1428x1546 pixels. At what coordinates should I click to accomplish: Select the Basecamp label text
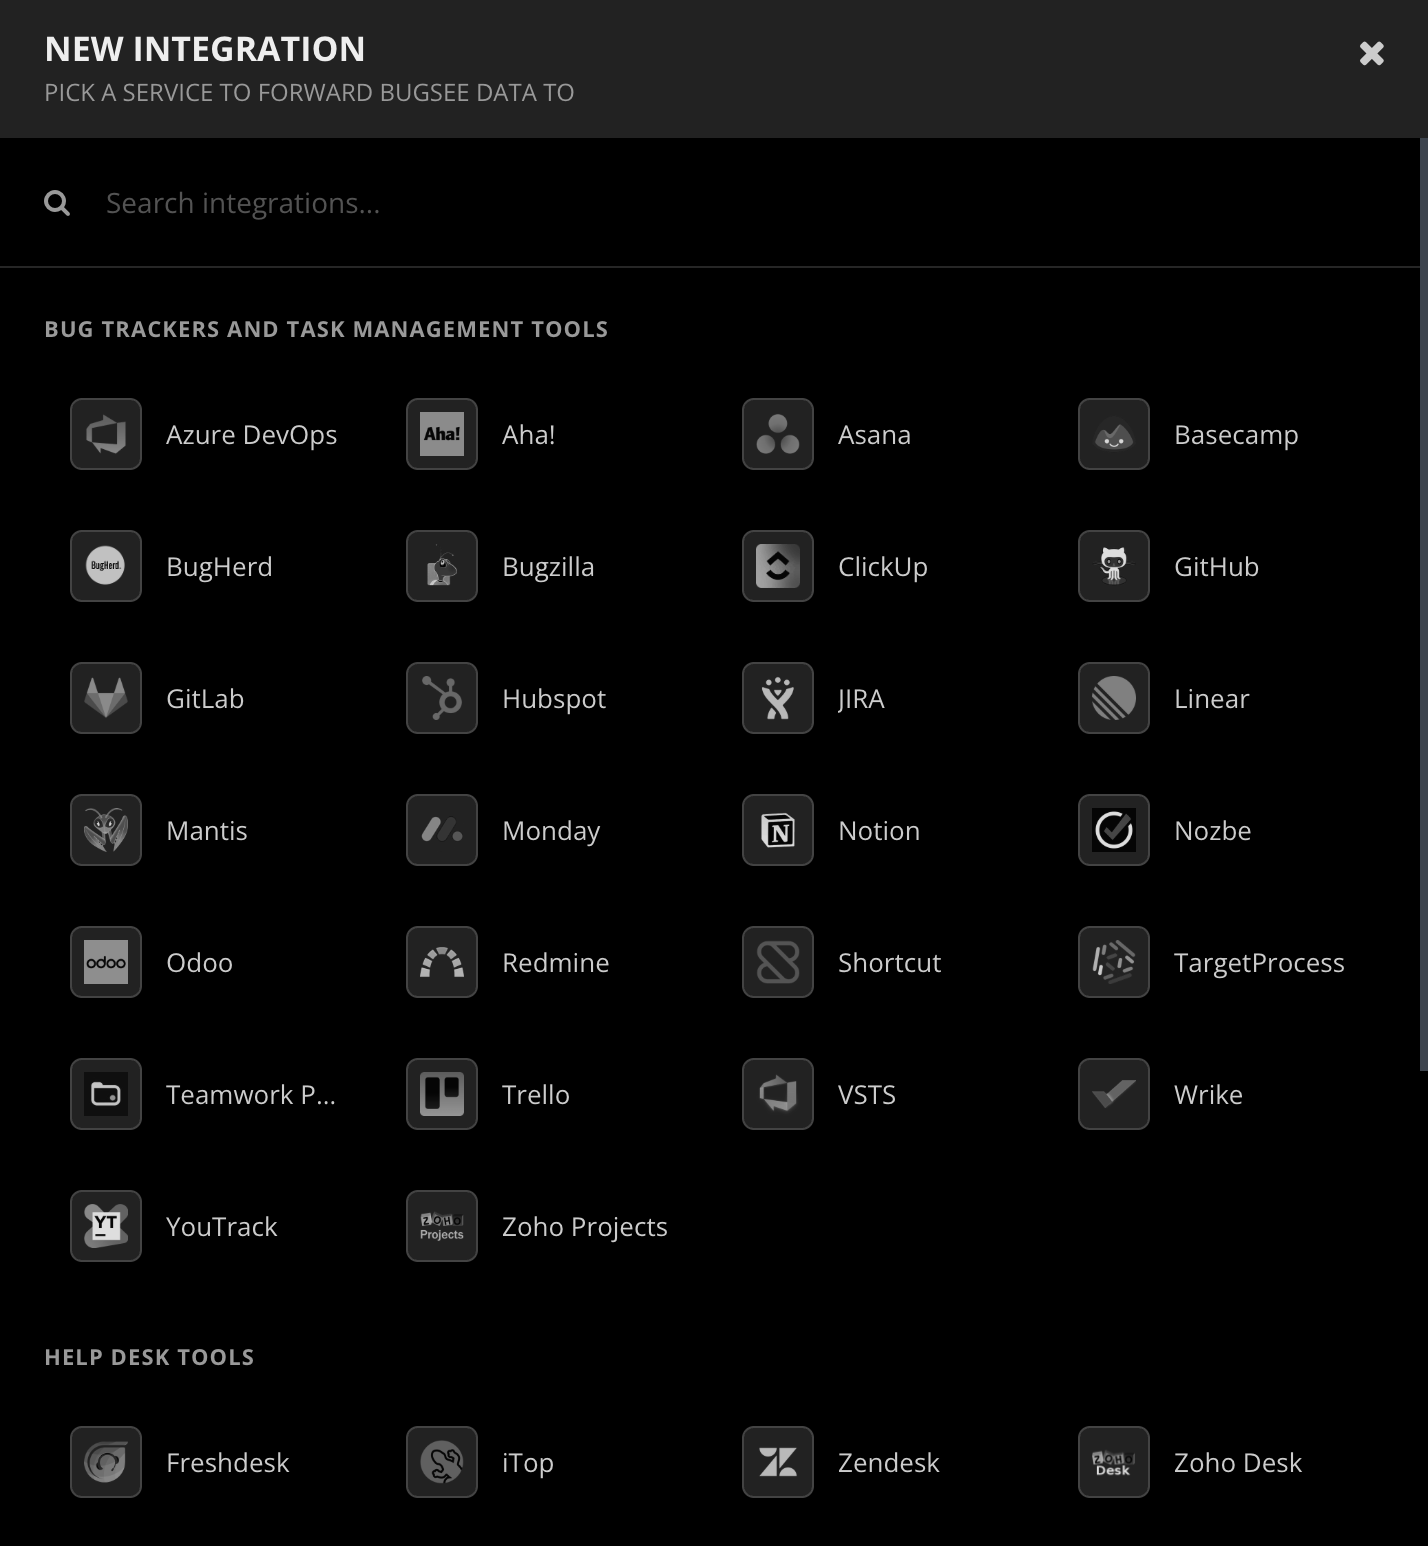(x=1236, y=435)
